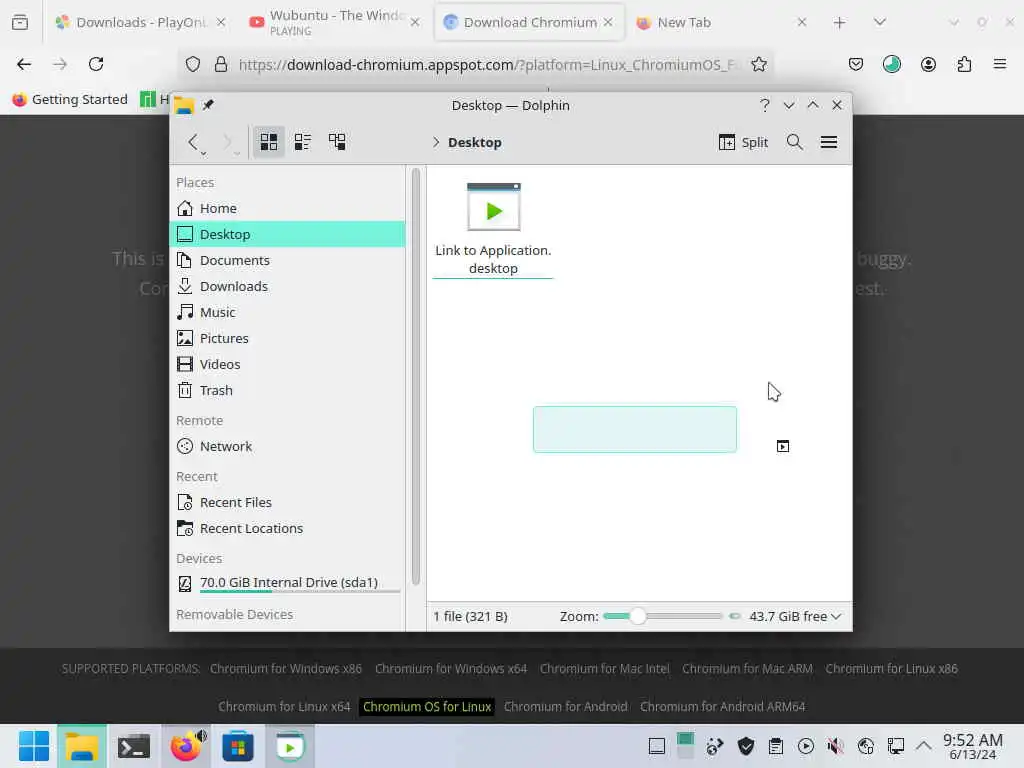
Task: Open Videos in Places panel
Action: pos(287,364)
